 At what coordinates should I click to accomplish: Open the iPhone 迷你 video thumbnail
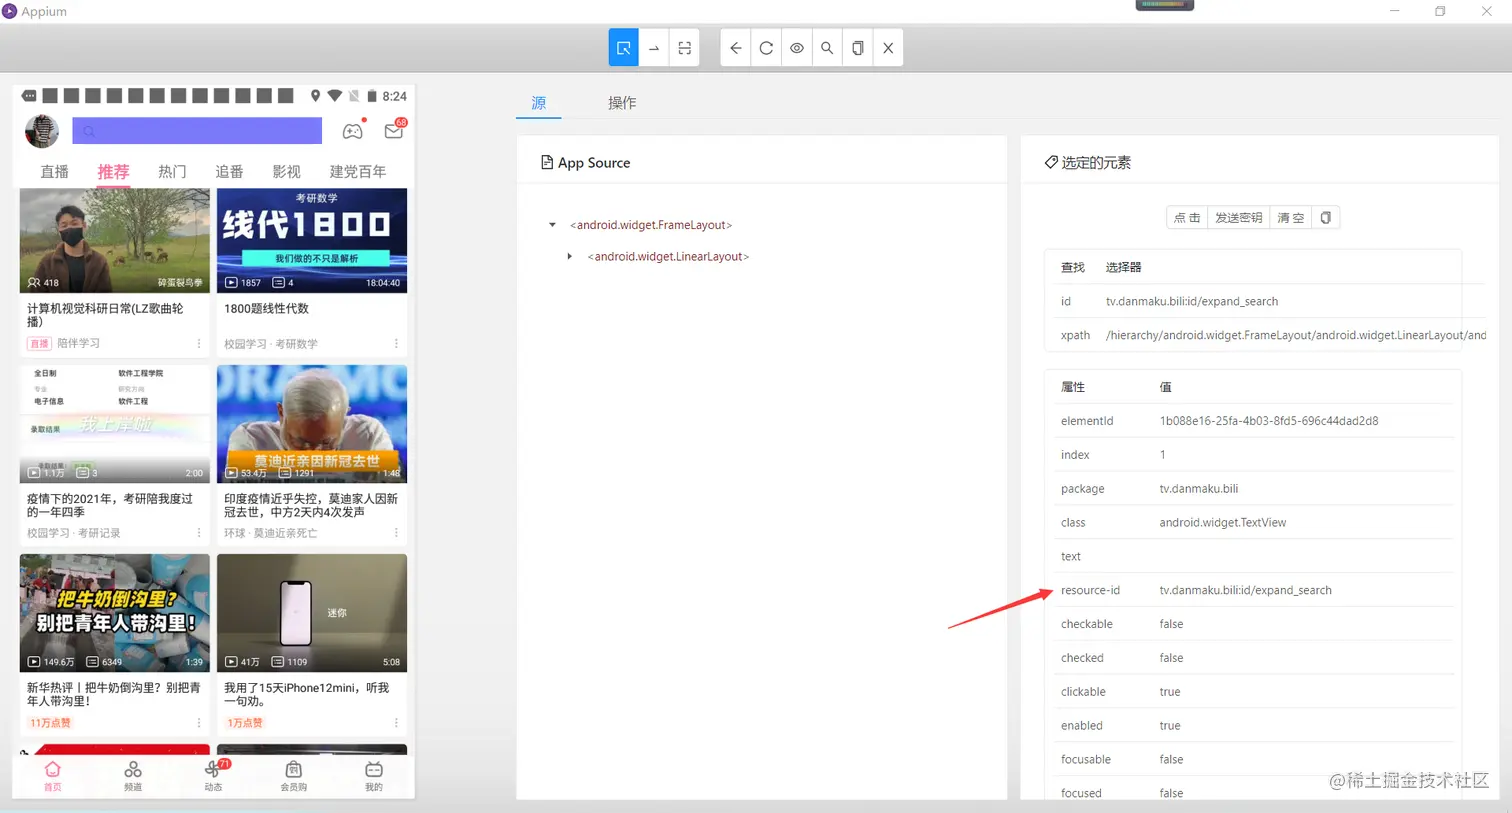312,613
